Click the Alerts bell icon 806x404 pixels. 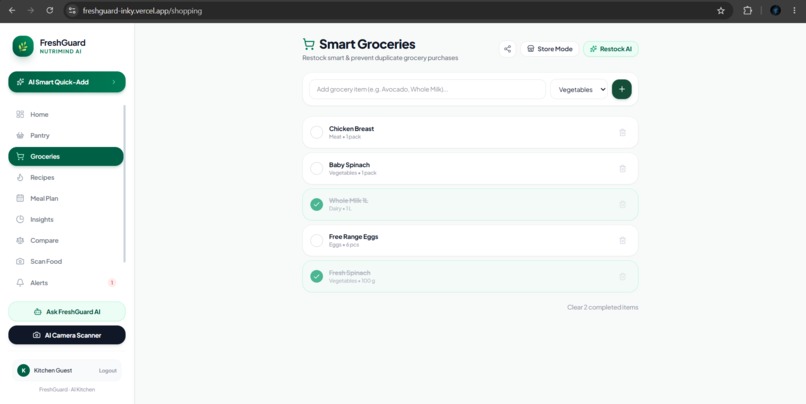[x=20, y=283]
